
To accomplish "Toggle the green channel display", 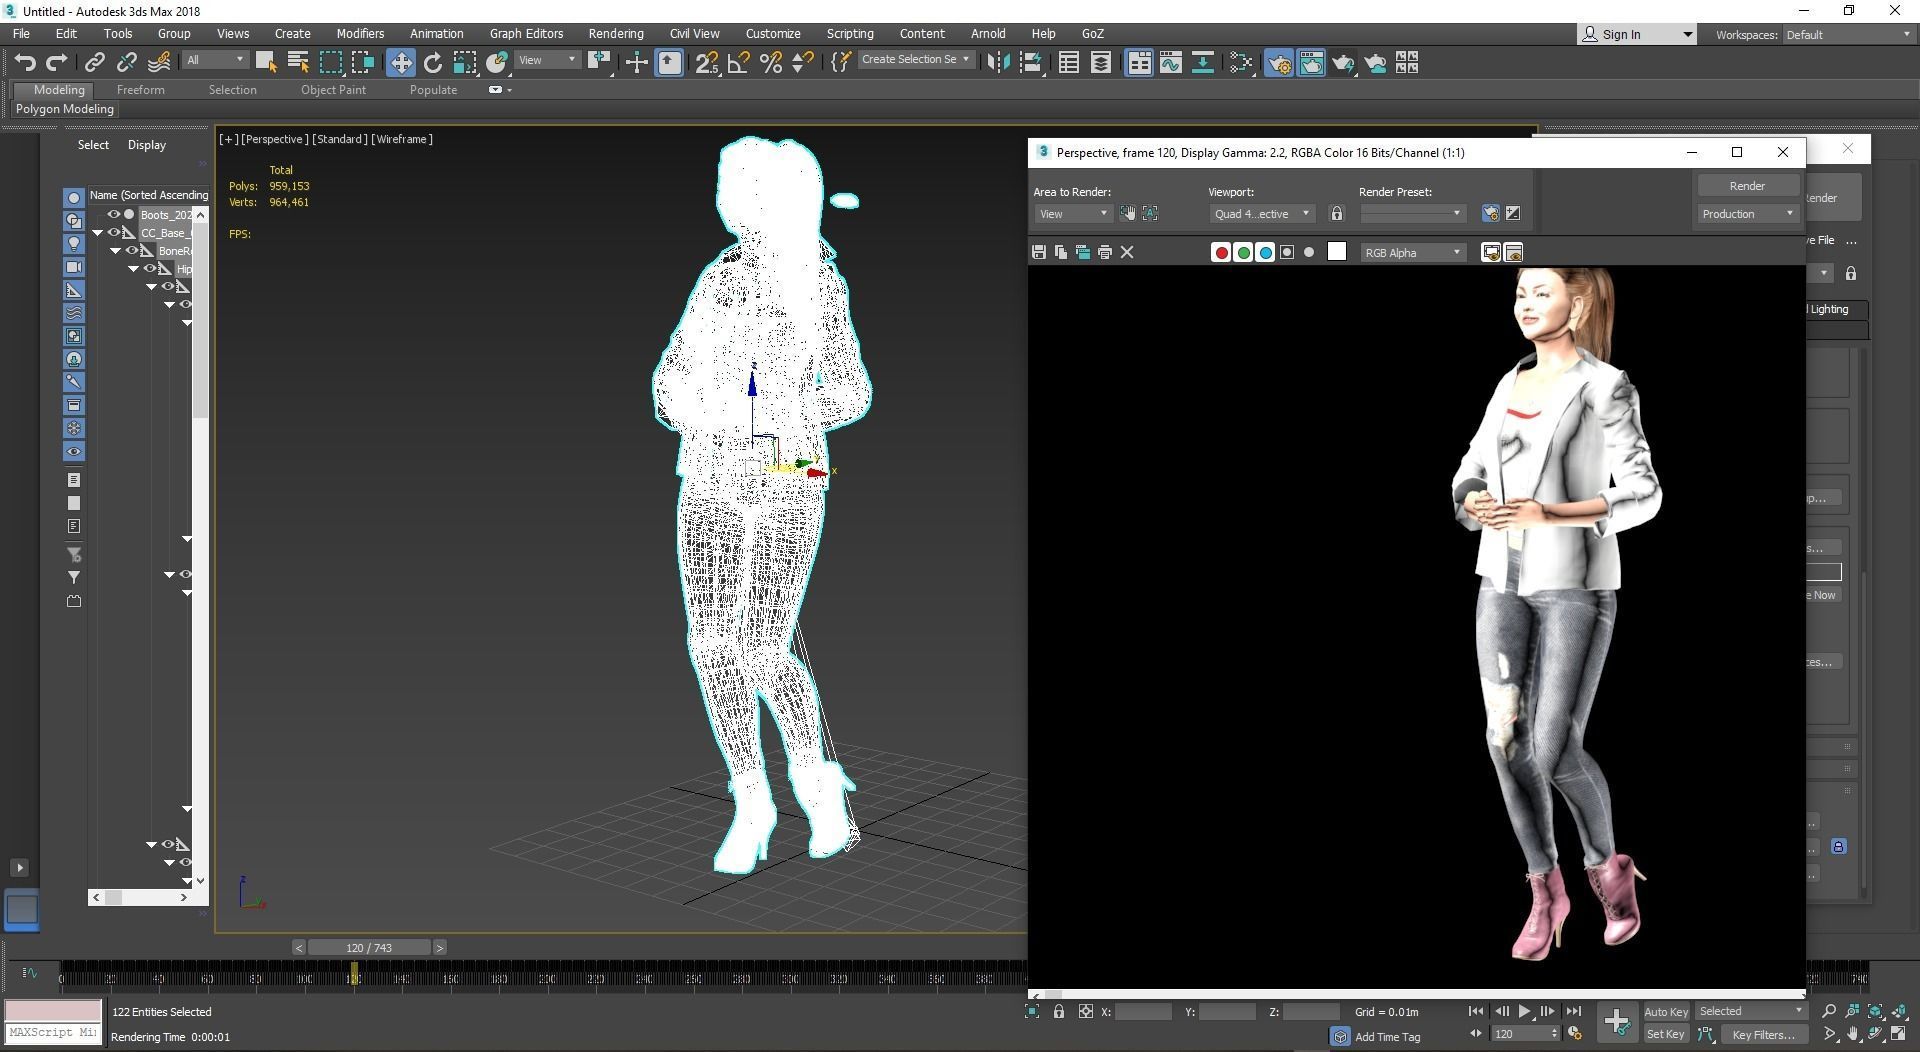I will click(x=1243, y=252).
